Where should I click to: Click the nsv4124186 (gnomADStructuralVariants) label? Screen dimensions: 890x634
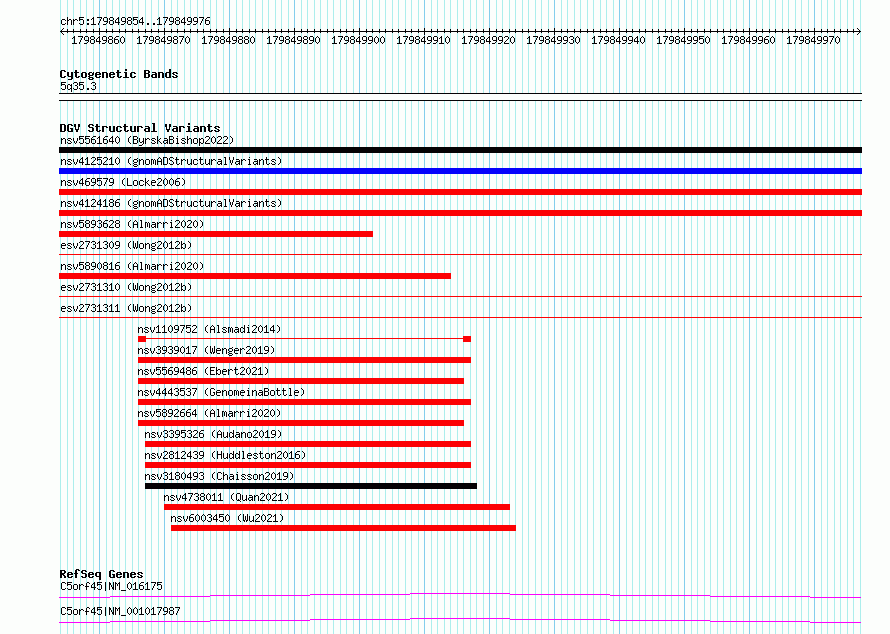pos(171,203)
